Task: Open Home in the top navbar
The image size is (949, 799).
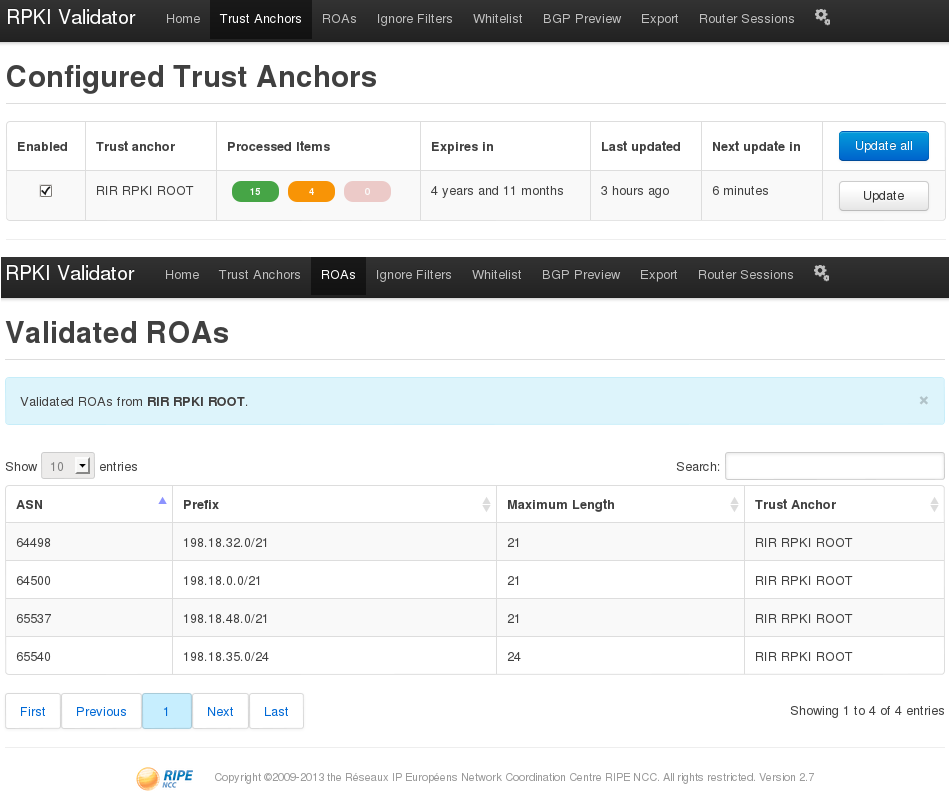Action: (x=183, y=19)
